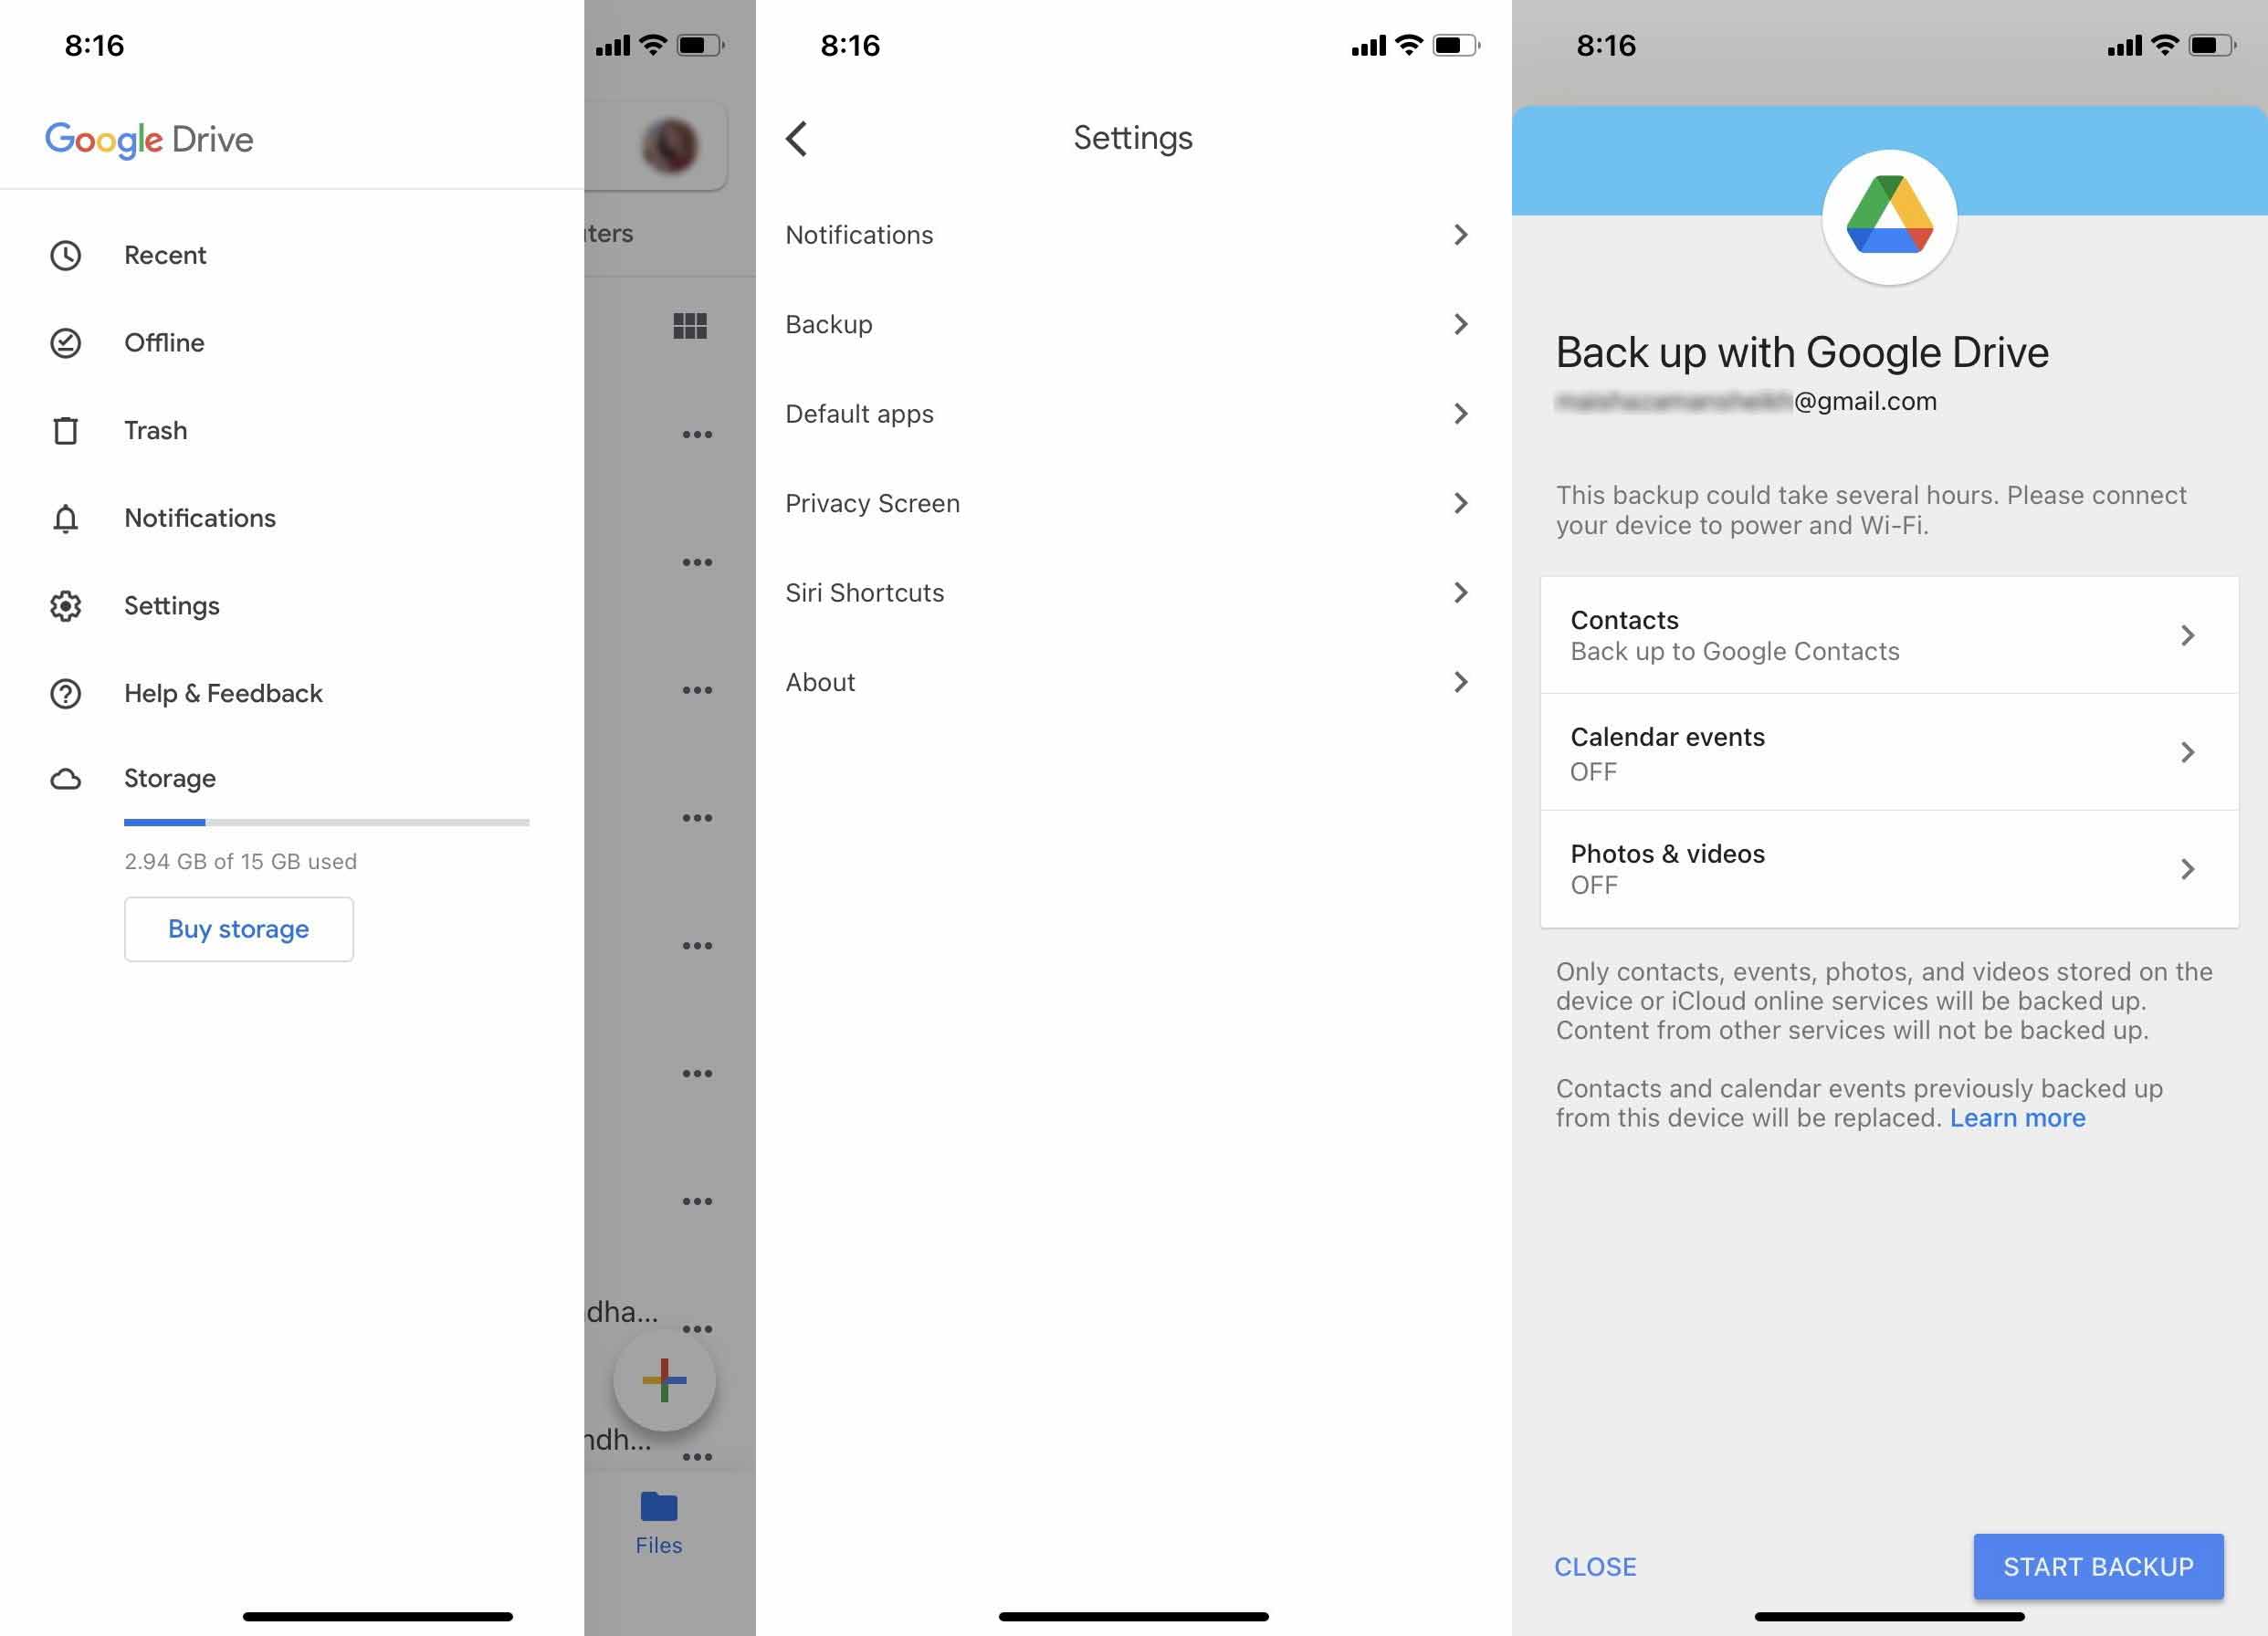This screenshot has width=2268, height=1636.
Task: Click the Buy storage button
Action: click(236, 927)
